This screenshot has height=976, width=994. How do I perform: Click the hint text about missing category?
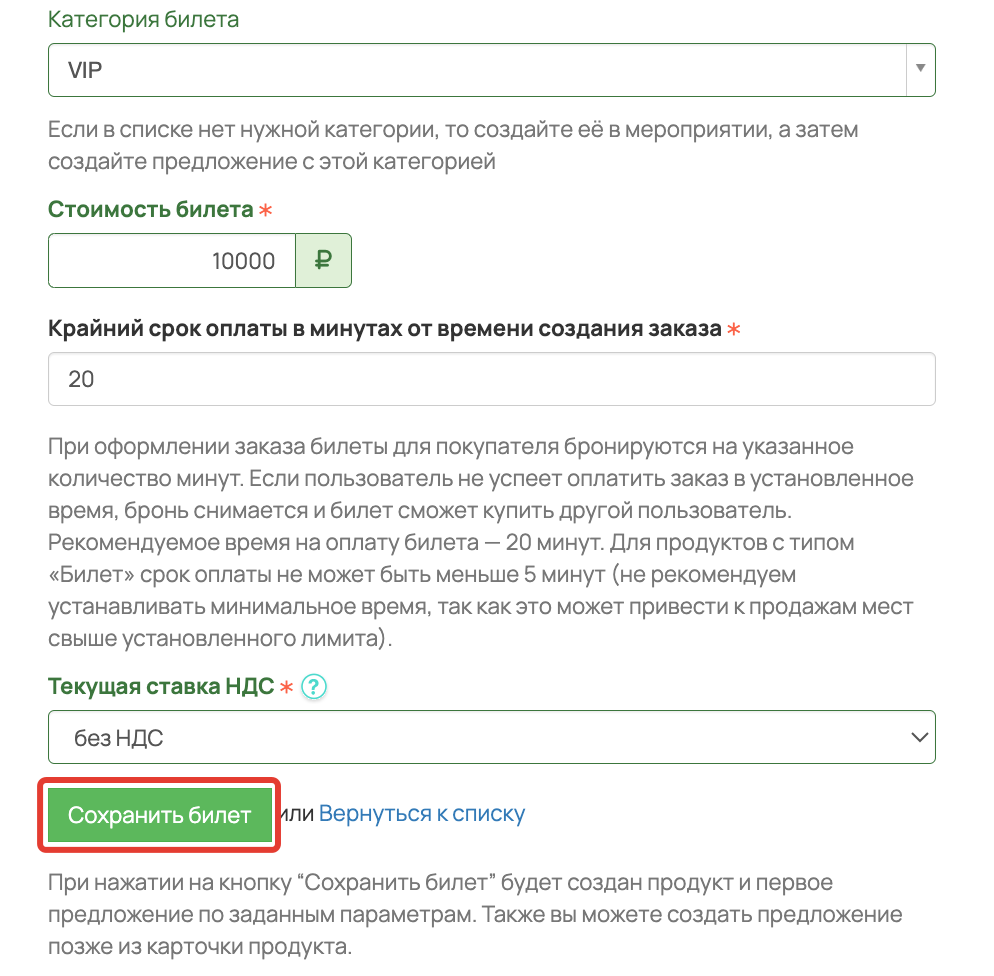pyautogui.click(x=453, y=145)
